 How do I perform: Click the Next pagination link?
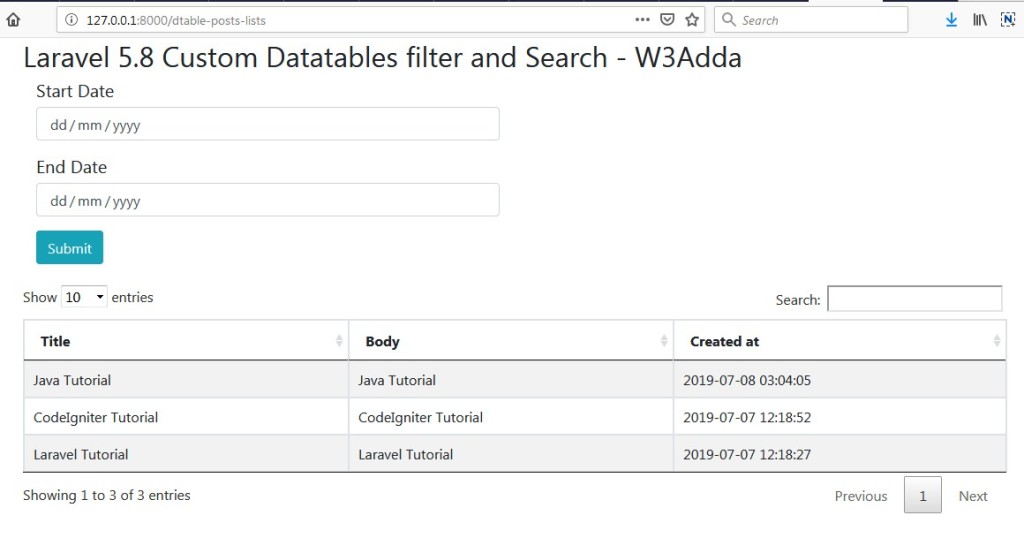pos(972,496)
